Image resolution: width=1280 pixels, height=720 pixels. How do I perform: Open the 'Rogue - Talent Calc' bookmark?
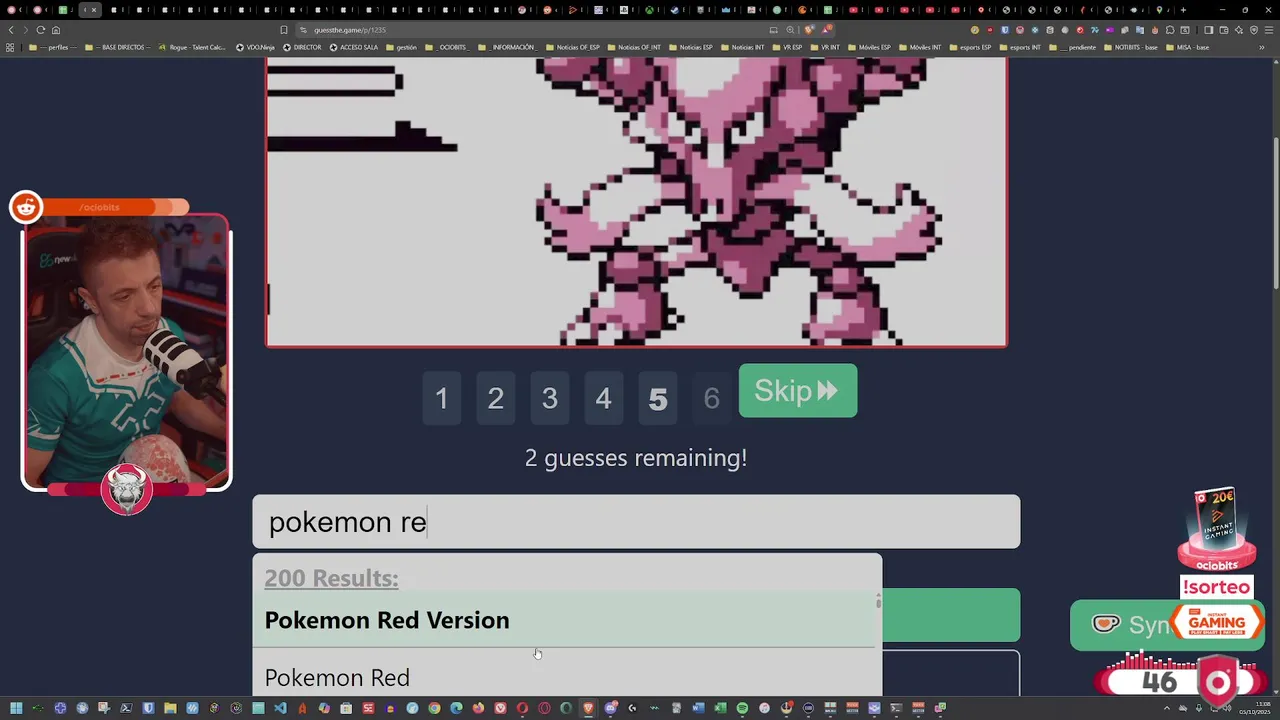point(190,47)
